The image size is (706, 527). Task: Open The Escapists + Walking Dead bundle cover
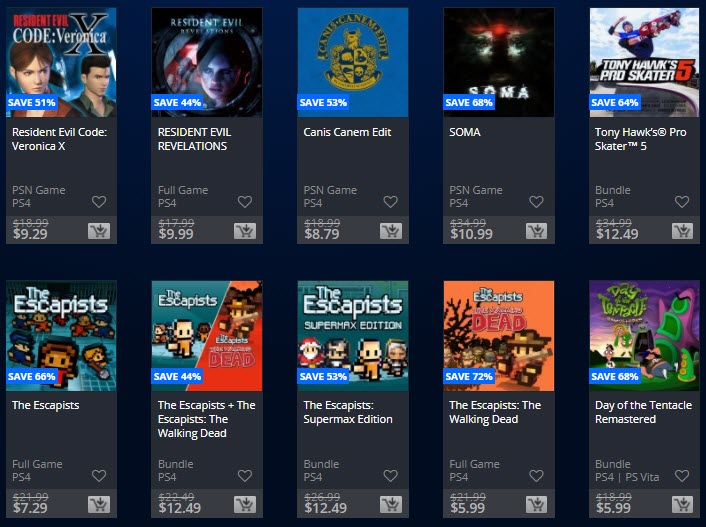click(207, 336)
